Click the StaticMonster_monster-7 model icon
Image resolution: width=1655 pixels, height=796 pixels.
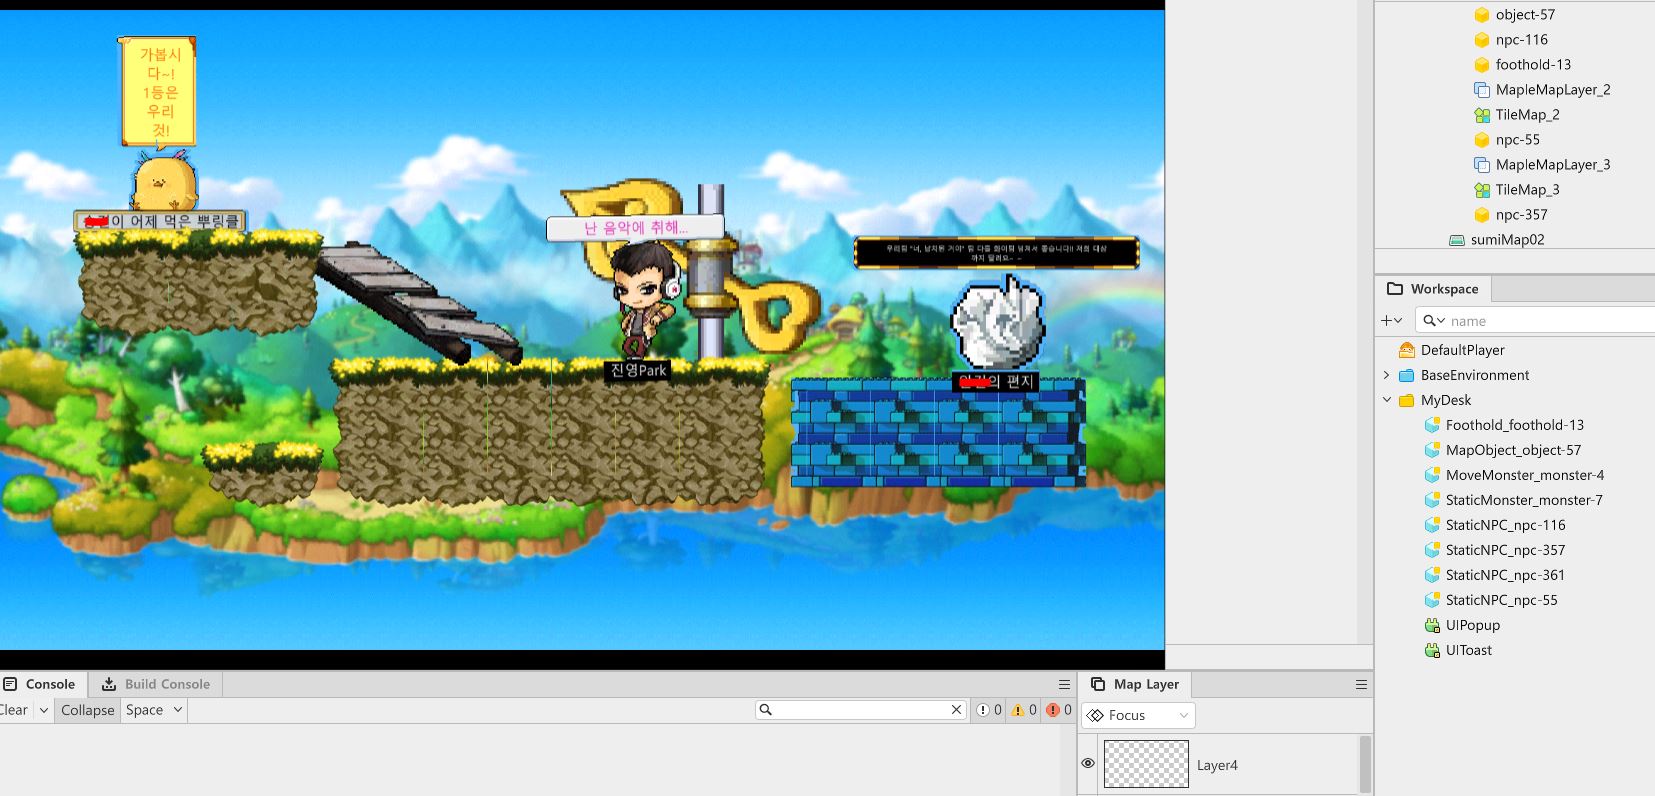1432,500
